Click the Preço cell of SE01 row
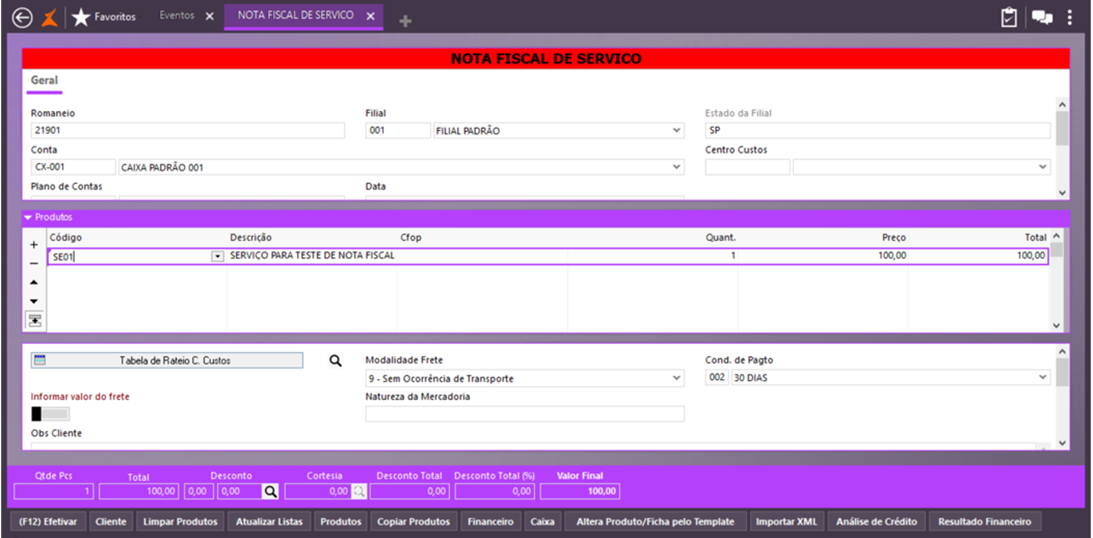1093x538 pixels. tap(823, 256)
